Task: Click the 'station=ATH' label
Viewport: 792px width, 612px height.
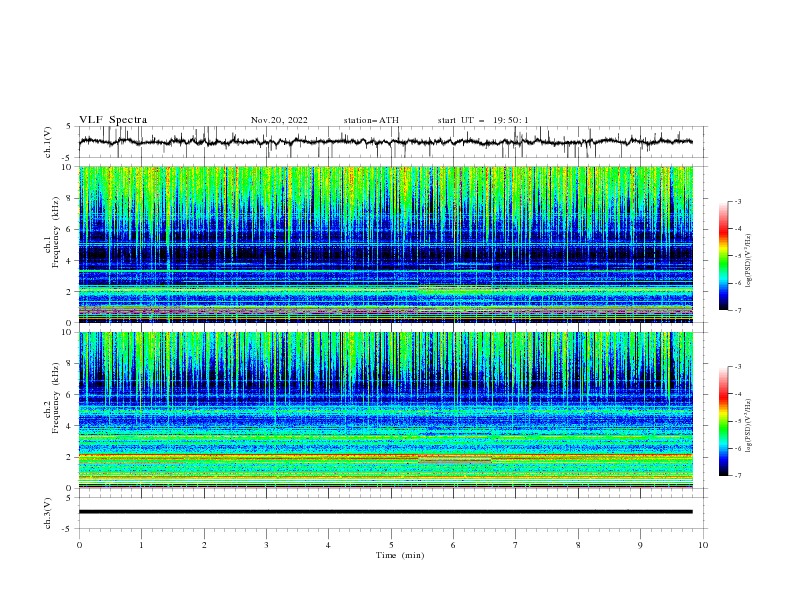Action: coord(371,120)
